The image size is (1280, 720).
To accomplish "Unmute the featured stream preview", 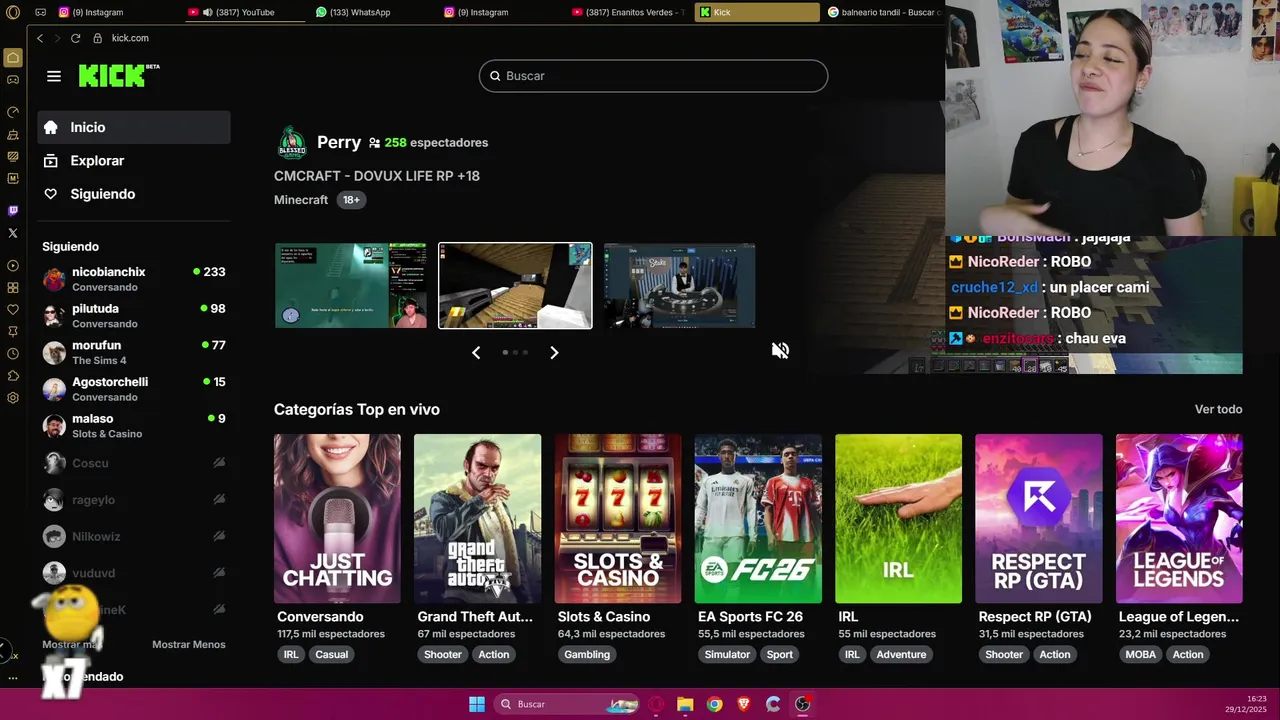I will (780, 351).
